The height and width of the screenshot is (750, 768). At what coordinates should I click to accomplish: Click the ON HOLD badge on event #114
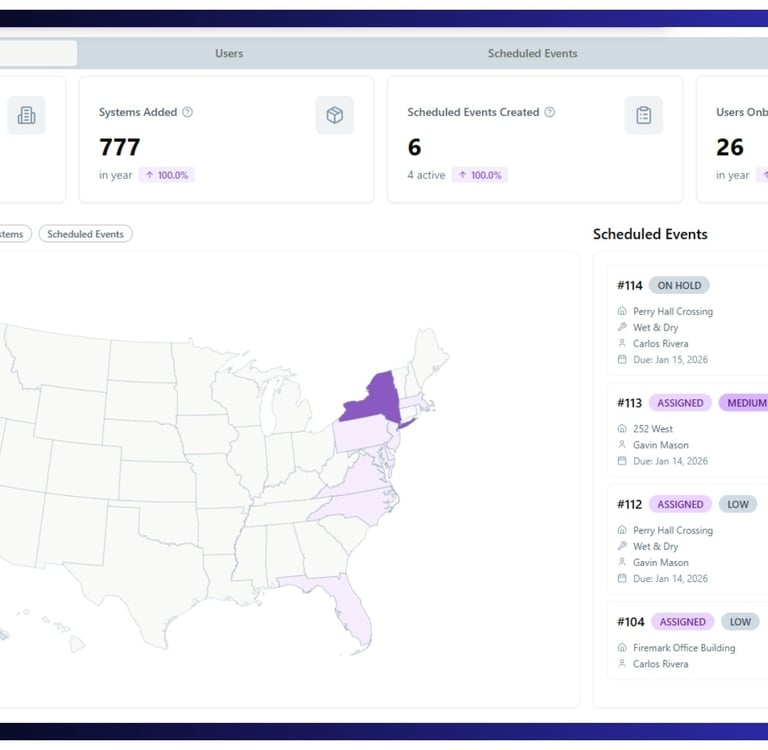679,285
